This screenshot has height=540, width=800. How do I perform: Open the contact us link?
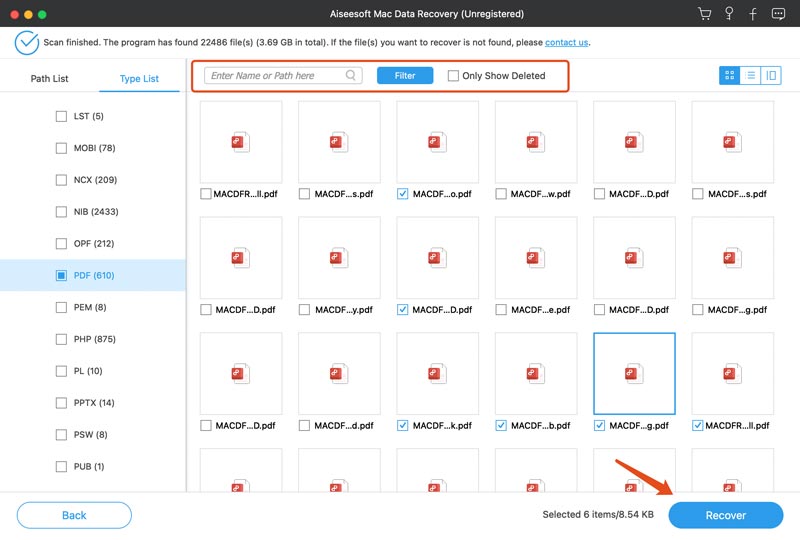click(x=566, y=43)
